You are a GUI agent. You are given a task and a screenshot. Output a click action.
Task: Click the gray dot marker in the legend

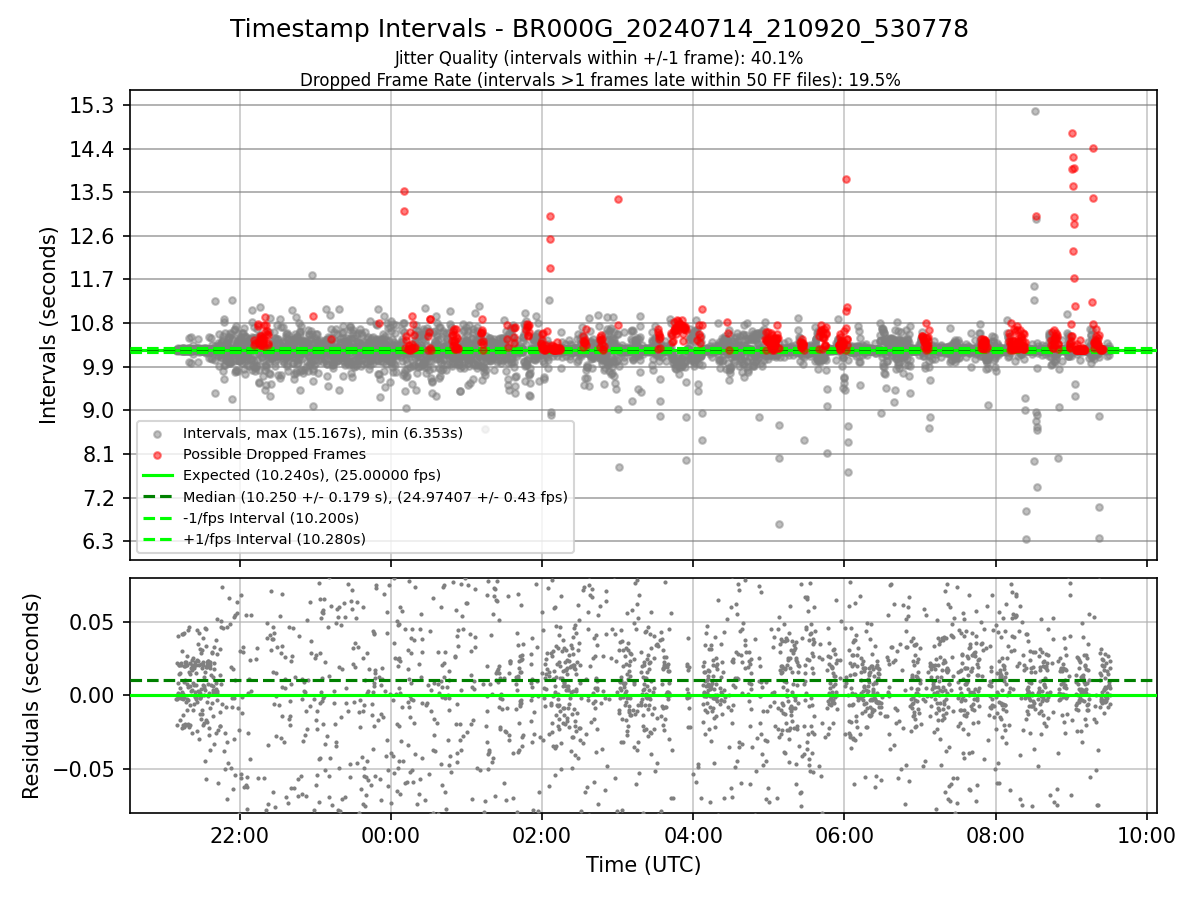[x=157, y=434]
